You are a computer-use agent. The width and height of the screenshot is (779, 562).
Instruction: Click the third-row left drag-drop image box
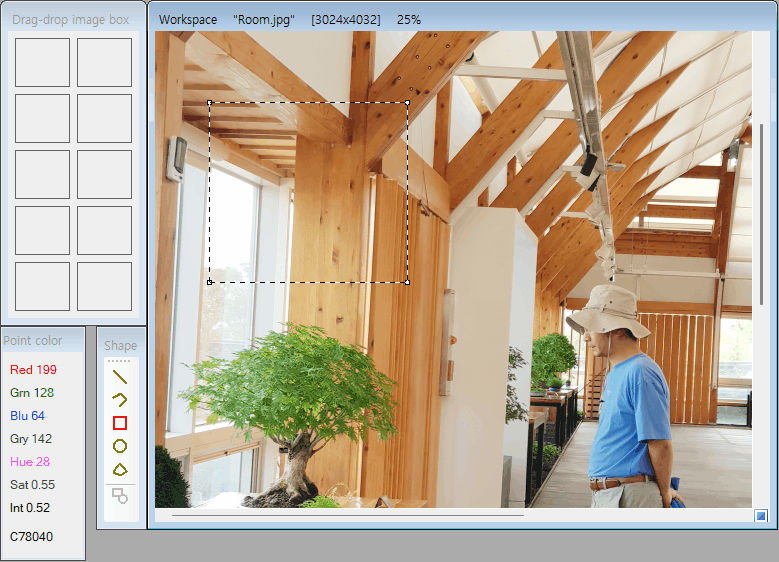(x=42, y=174)
